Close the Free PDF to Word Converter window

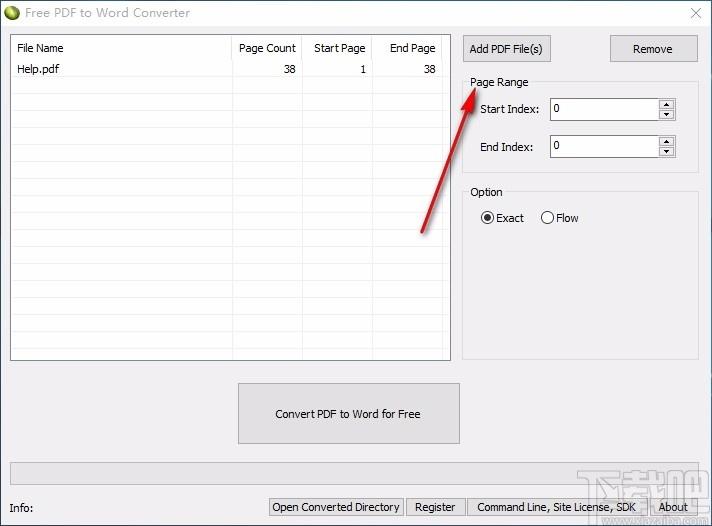tap(696, 13)
